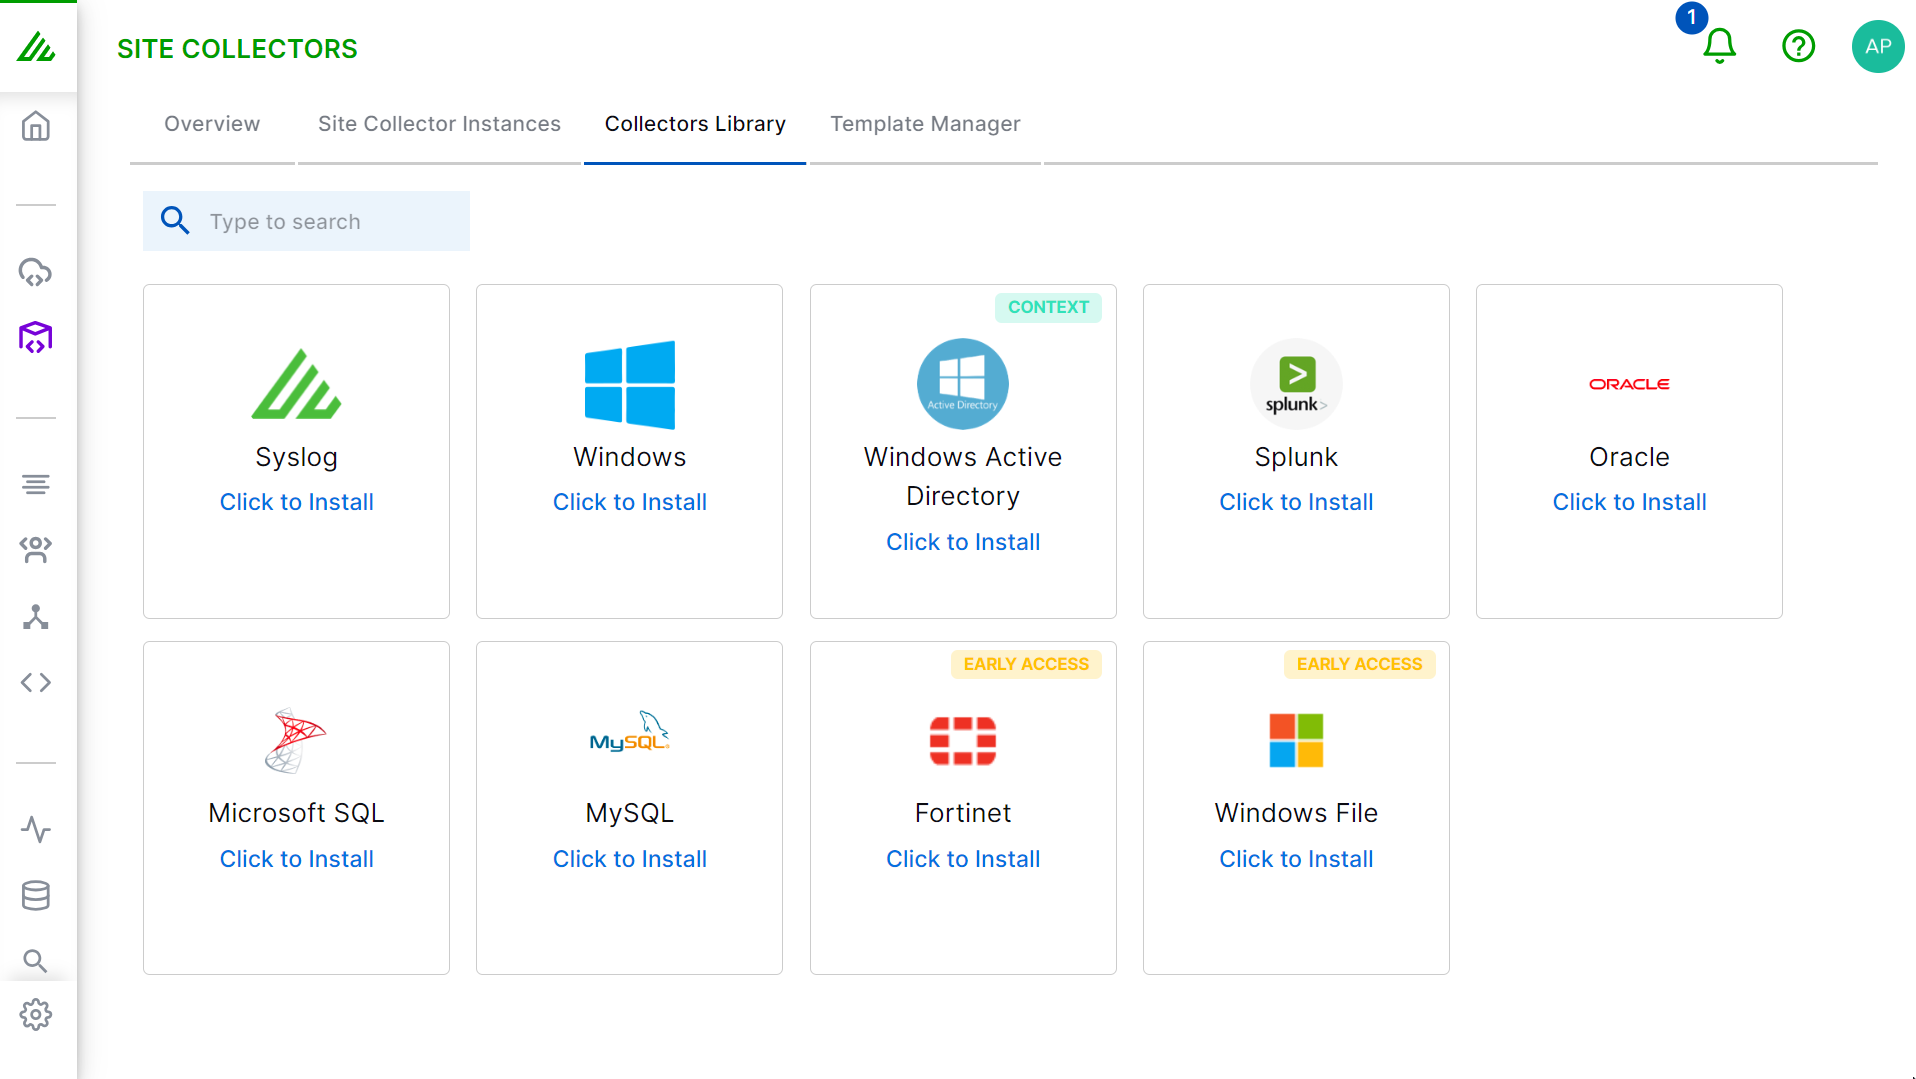1916x1079 pixels.
Task: Click the Windows Active Directory logo
Action: tap(962, 384)
